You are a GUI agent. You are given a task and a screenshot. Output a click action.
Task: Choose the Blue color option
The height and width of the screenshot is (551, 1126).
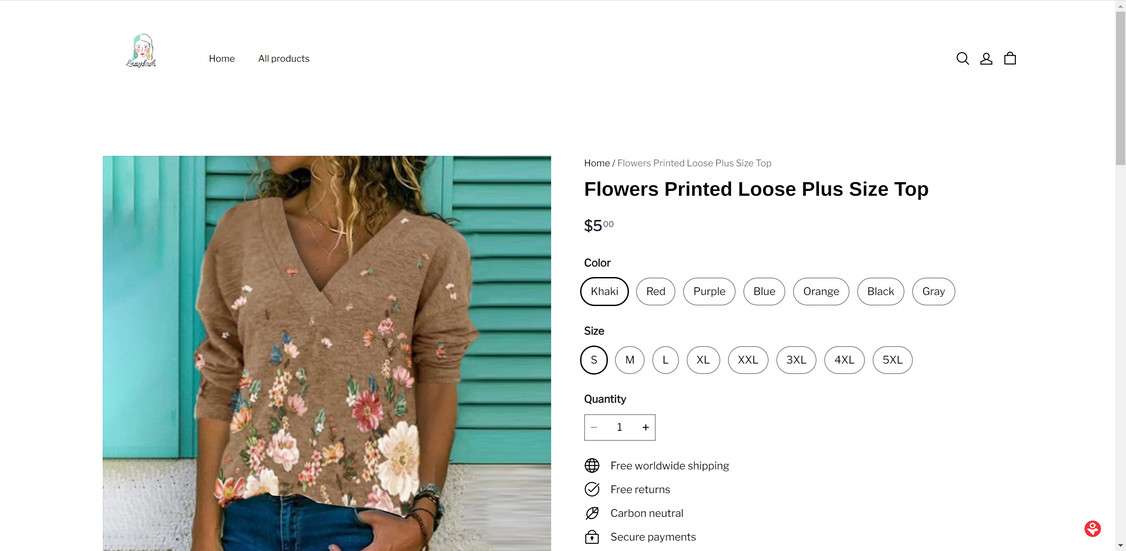click(764, 292)
